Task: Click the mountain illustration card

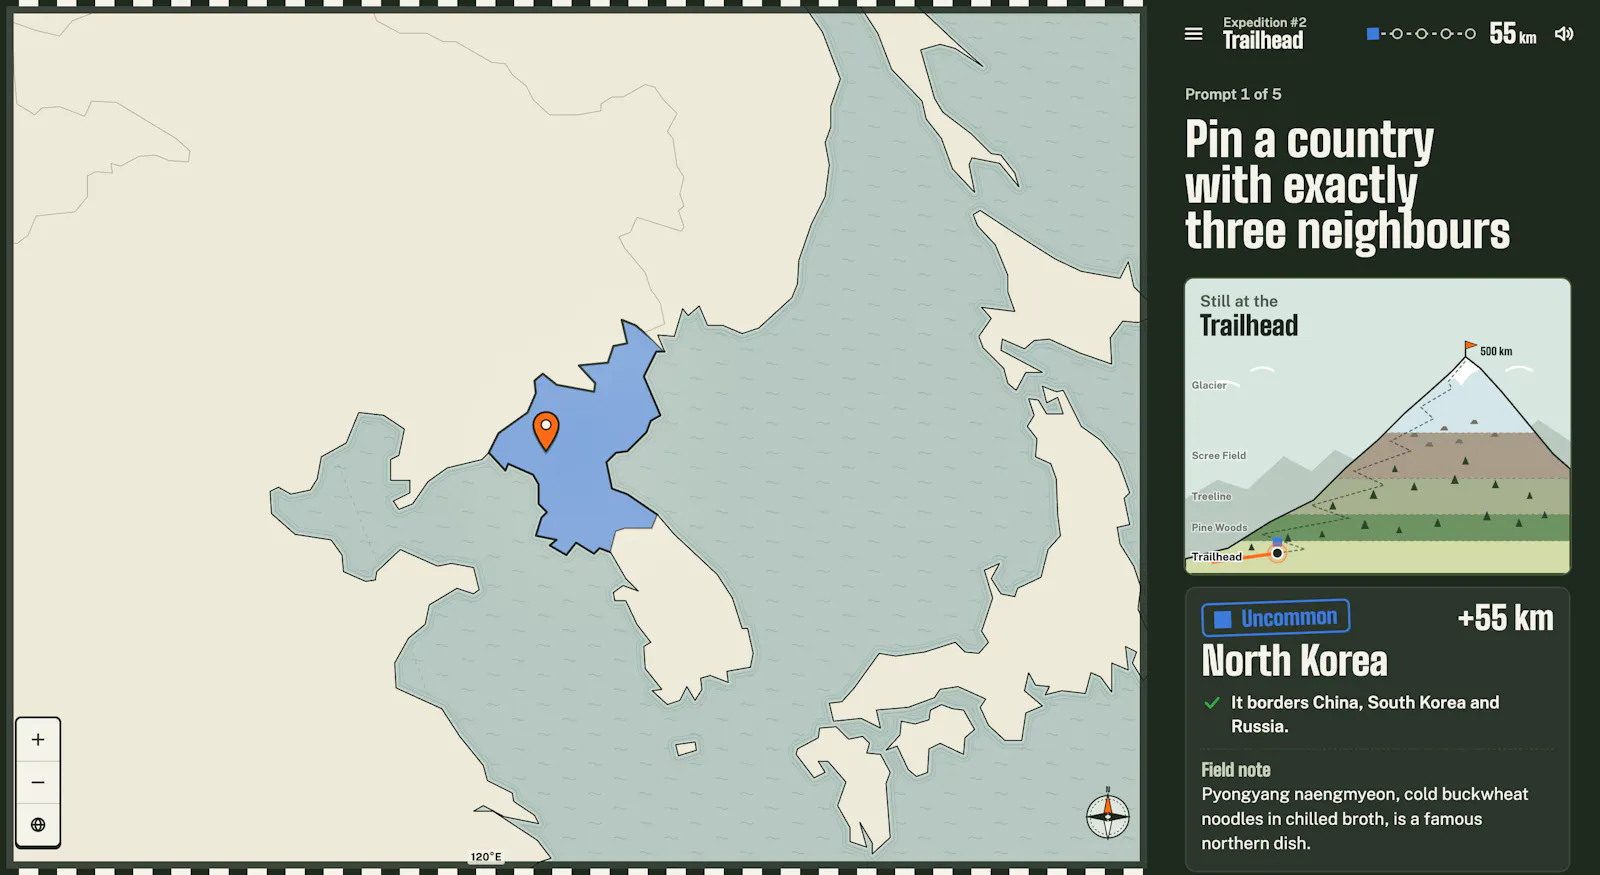Action: click(x=1378, y=426)
